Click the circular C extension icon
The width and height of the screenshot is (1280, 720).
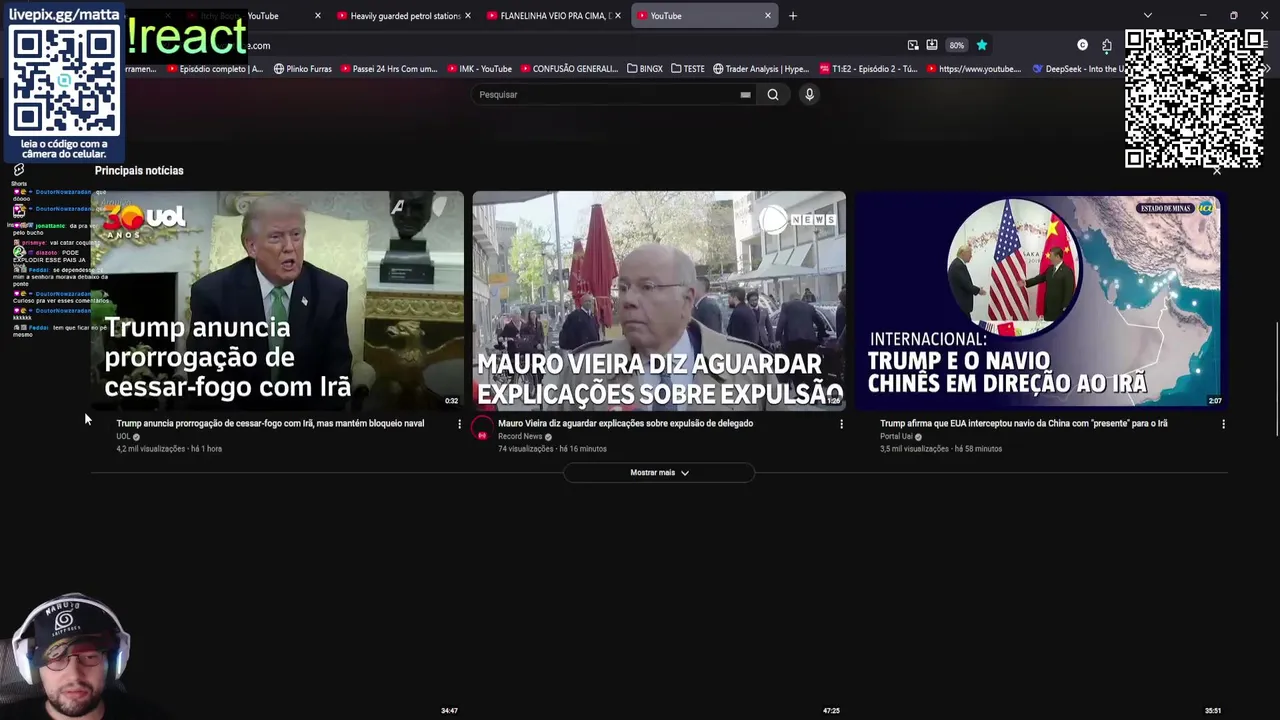click(1082, 45)
